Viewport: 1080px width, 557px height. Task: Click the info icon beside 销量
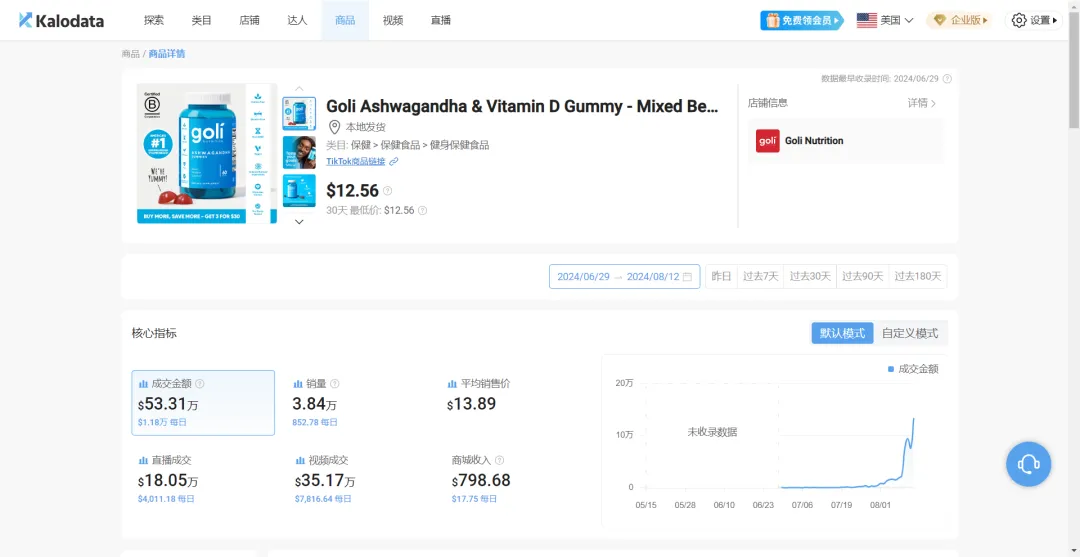(x=335, y=384)
